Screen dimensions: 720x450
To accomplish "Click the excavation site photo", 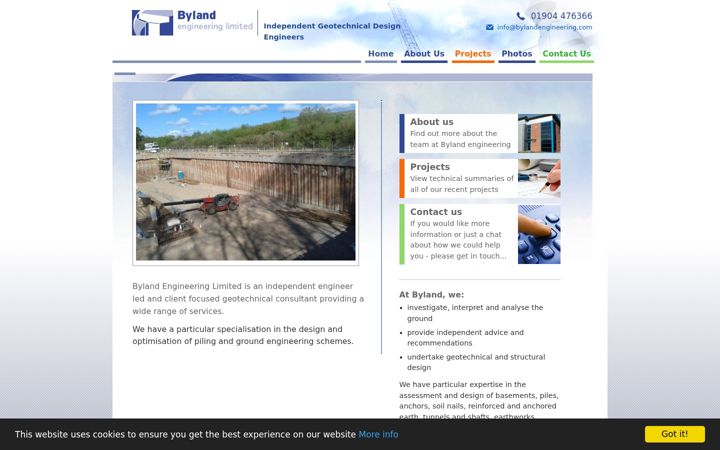I will [246, 182].
